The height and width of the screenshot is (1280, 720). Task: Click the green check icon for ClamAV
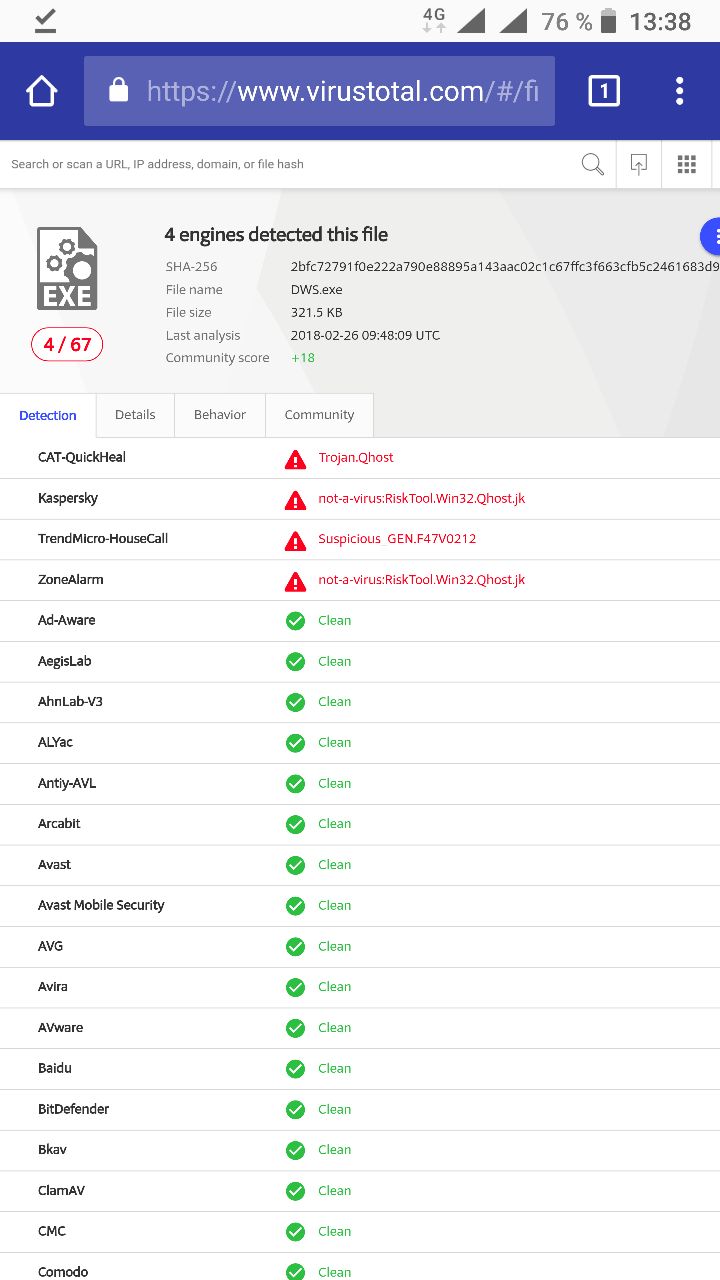295,1191
